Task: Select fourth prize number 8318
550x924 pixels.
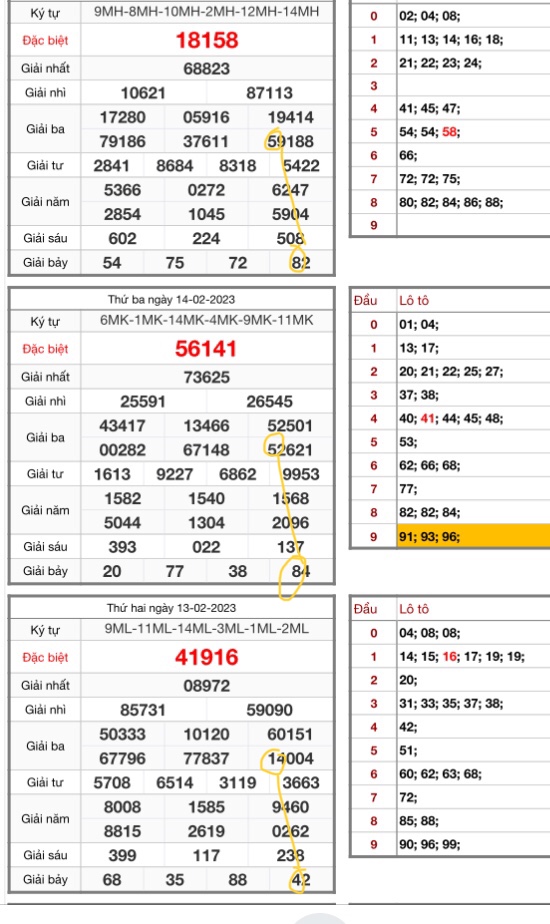Action: pyautogui.click(x=238, y=166)
